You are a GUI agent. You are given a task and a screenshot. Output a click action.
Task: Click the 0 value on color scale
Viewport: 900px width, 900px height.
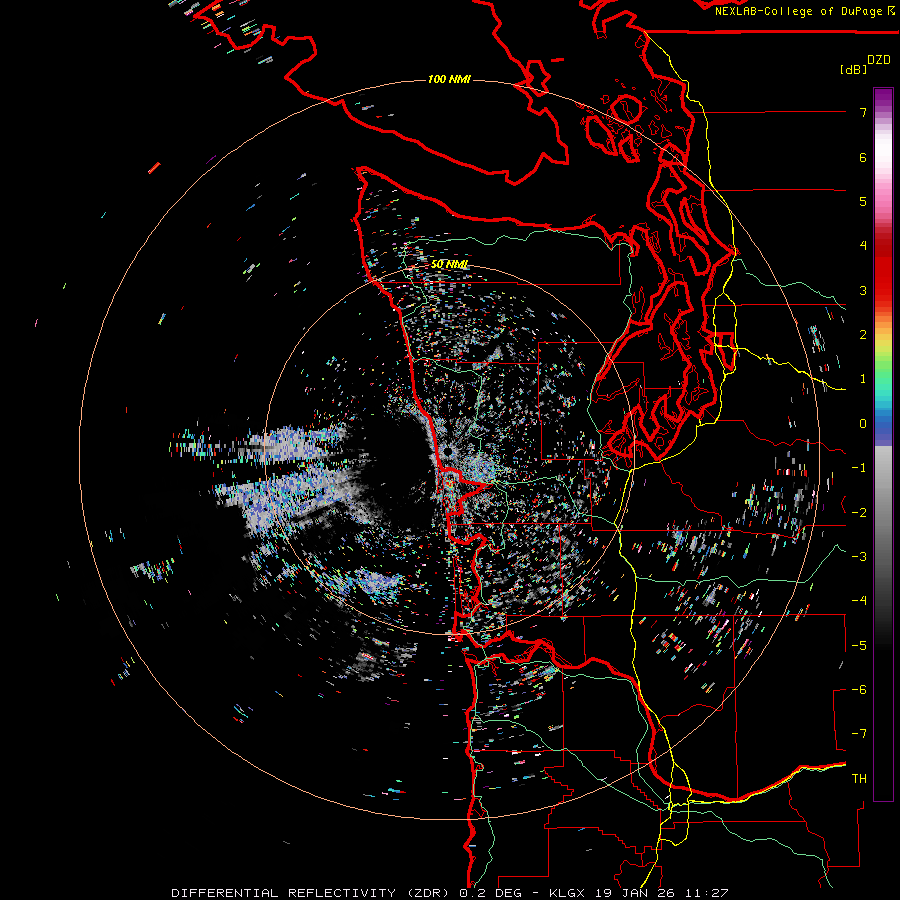(863, 424)
